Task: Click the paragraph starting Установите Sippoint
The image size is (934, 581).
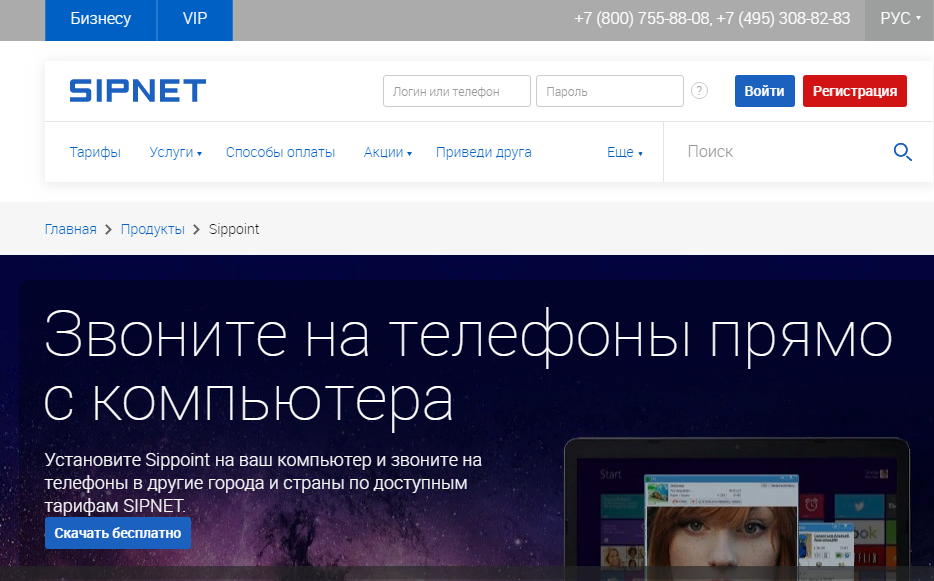Action: [263, 483]
